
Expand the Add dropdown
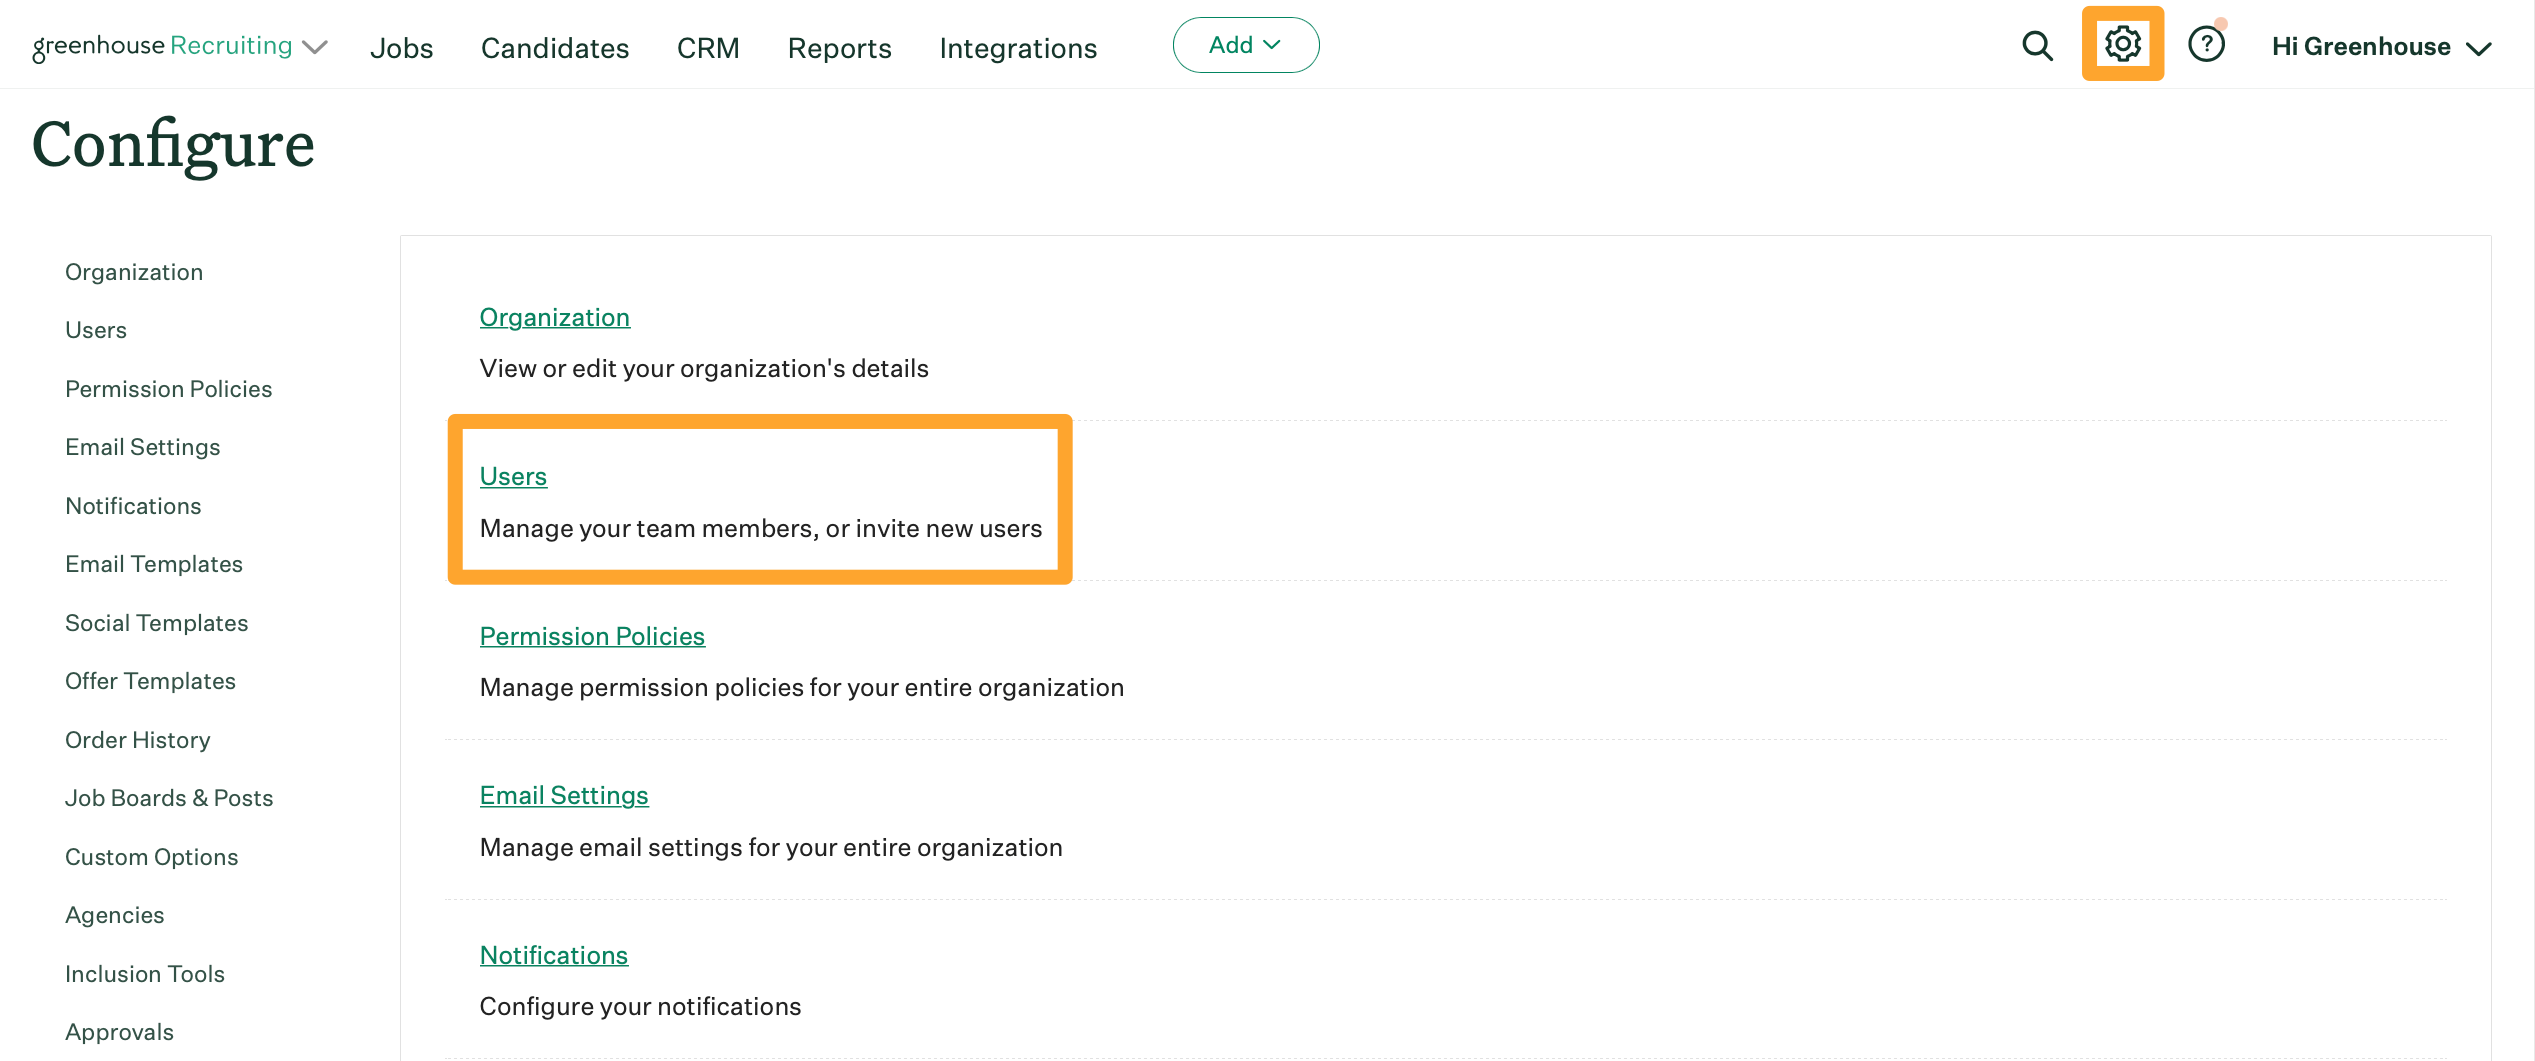tap(1245, 44)
